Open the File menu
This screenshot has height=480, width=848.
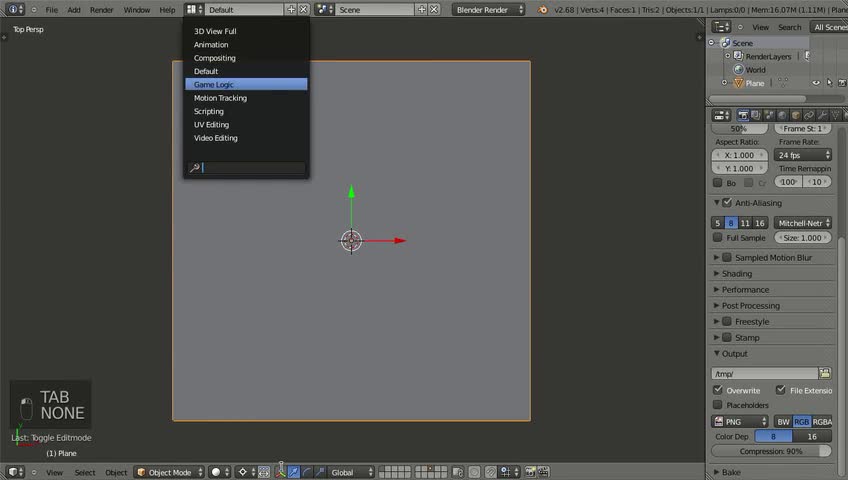51,10
